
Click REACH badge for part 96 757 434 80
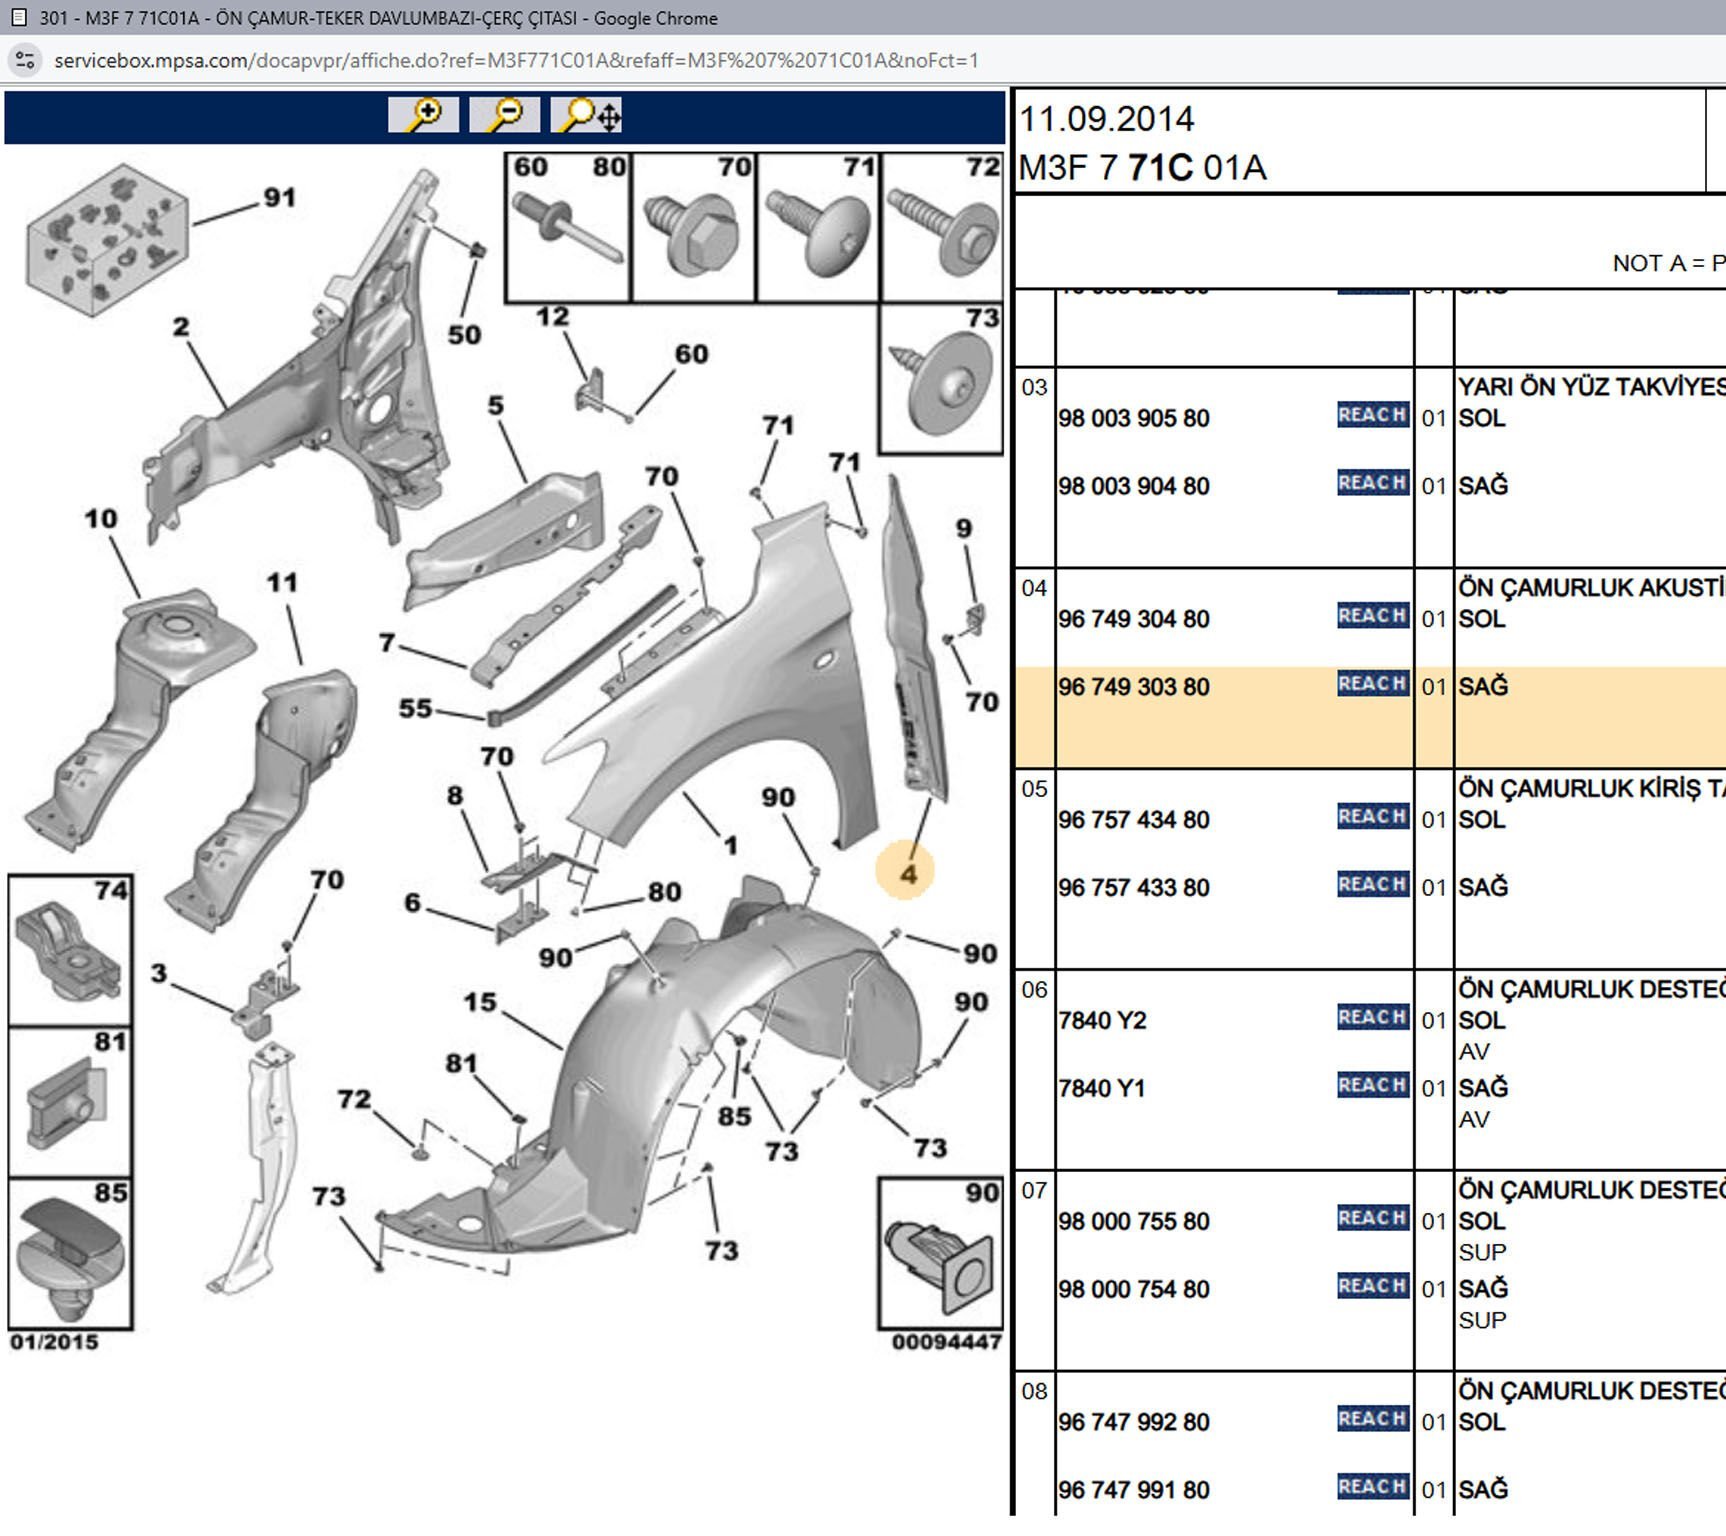1372,817
